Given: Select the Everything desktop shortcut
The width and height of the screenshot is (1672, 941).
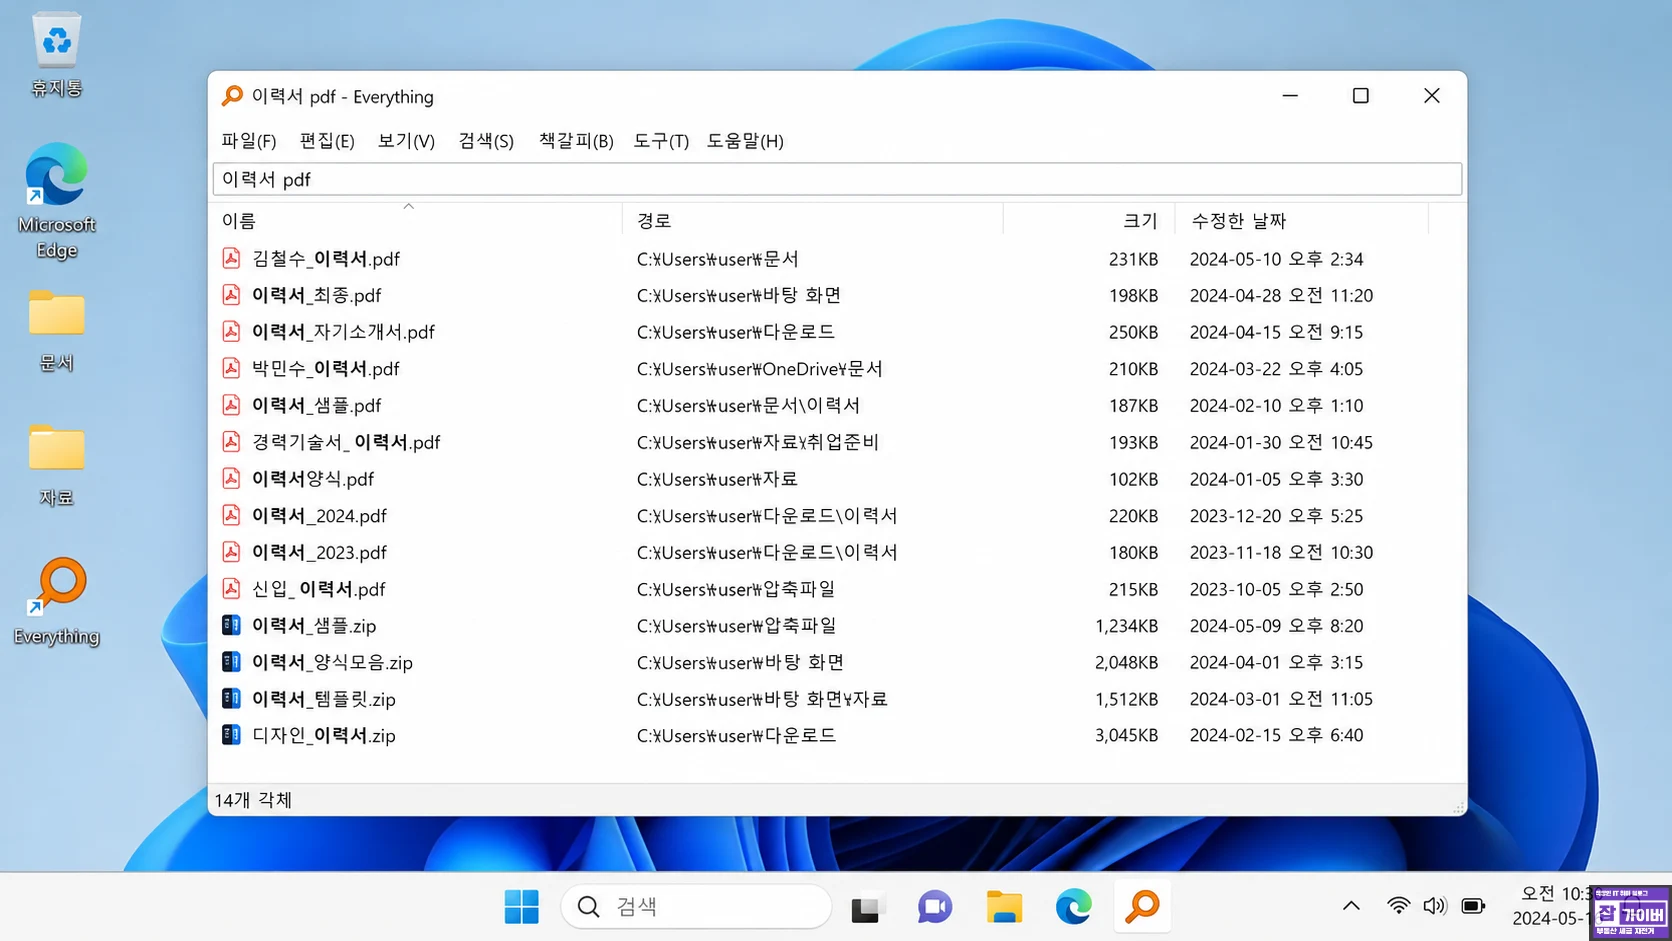Looking at the screenshot, I should (56, 602).
